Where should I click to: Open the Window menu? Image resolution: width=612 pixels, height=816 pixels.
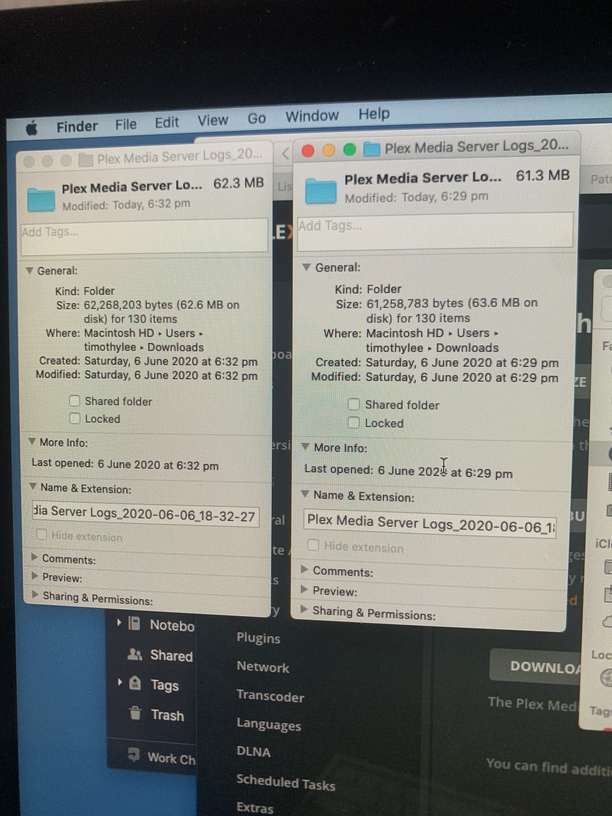(x=312, y=116)
